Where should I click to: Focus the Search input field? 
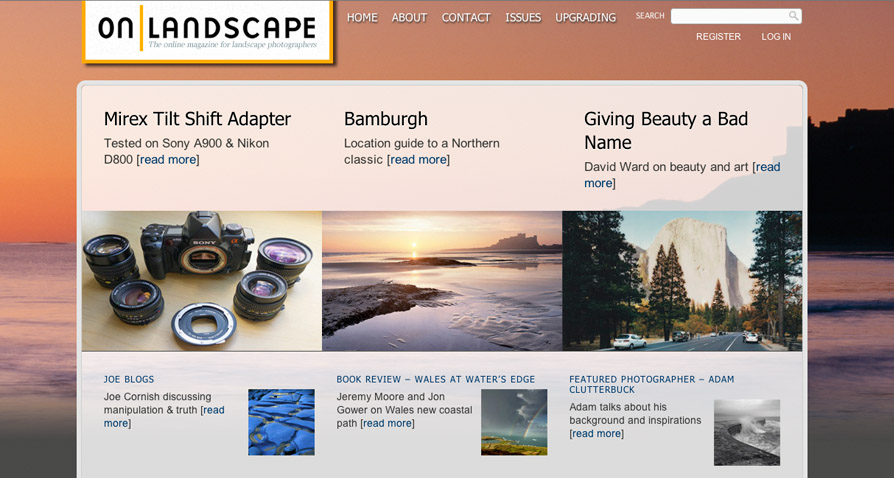pos(736,16)
